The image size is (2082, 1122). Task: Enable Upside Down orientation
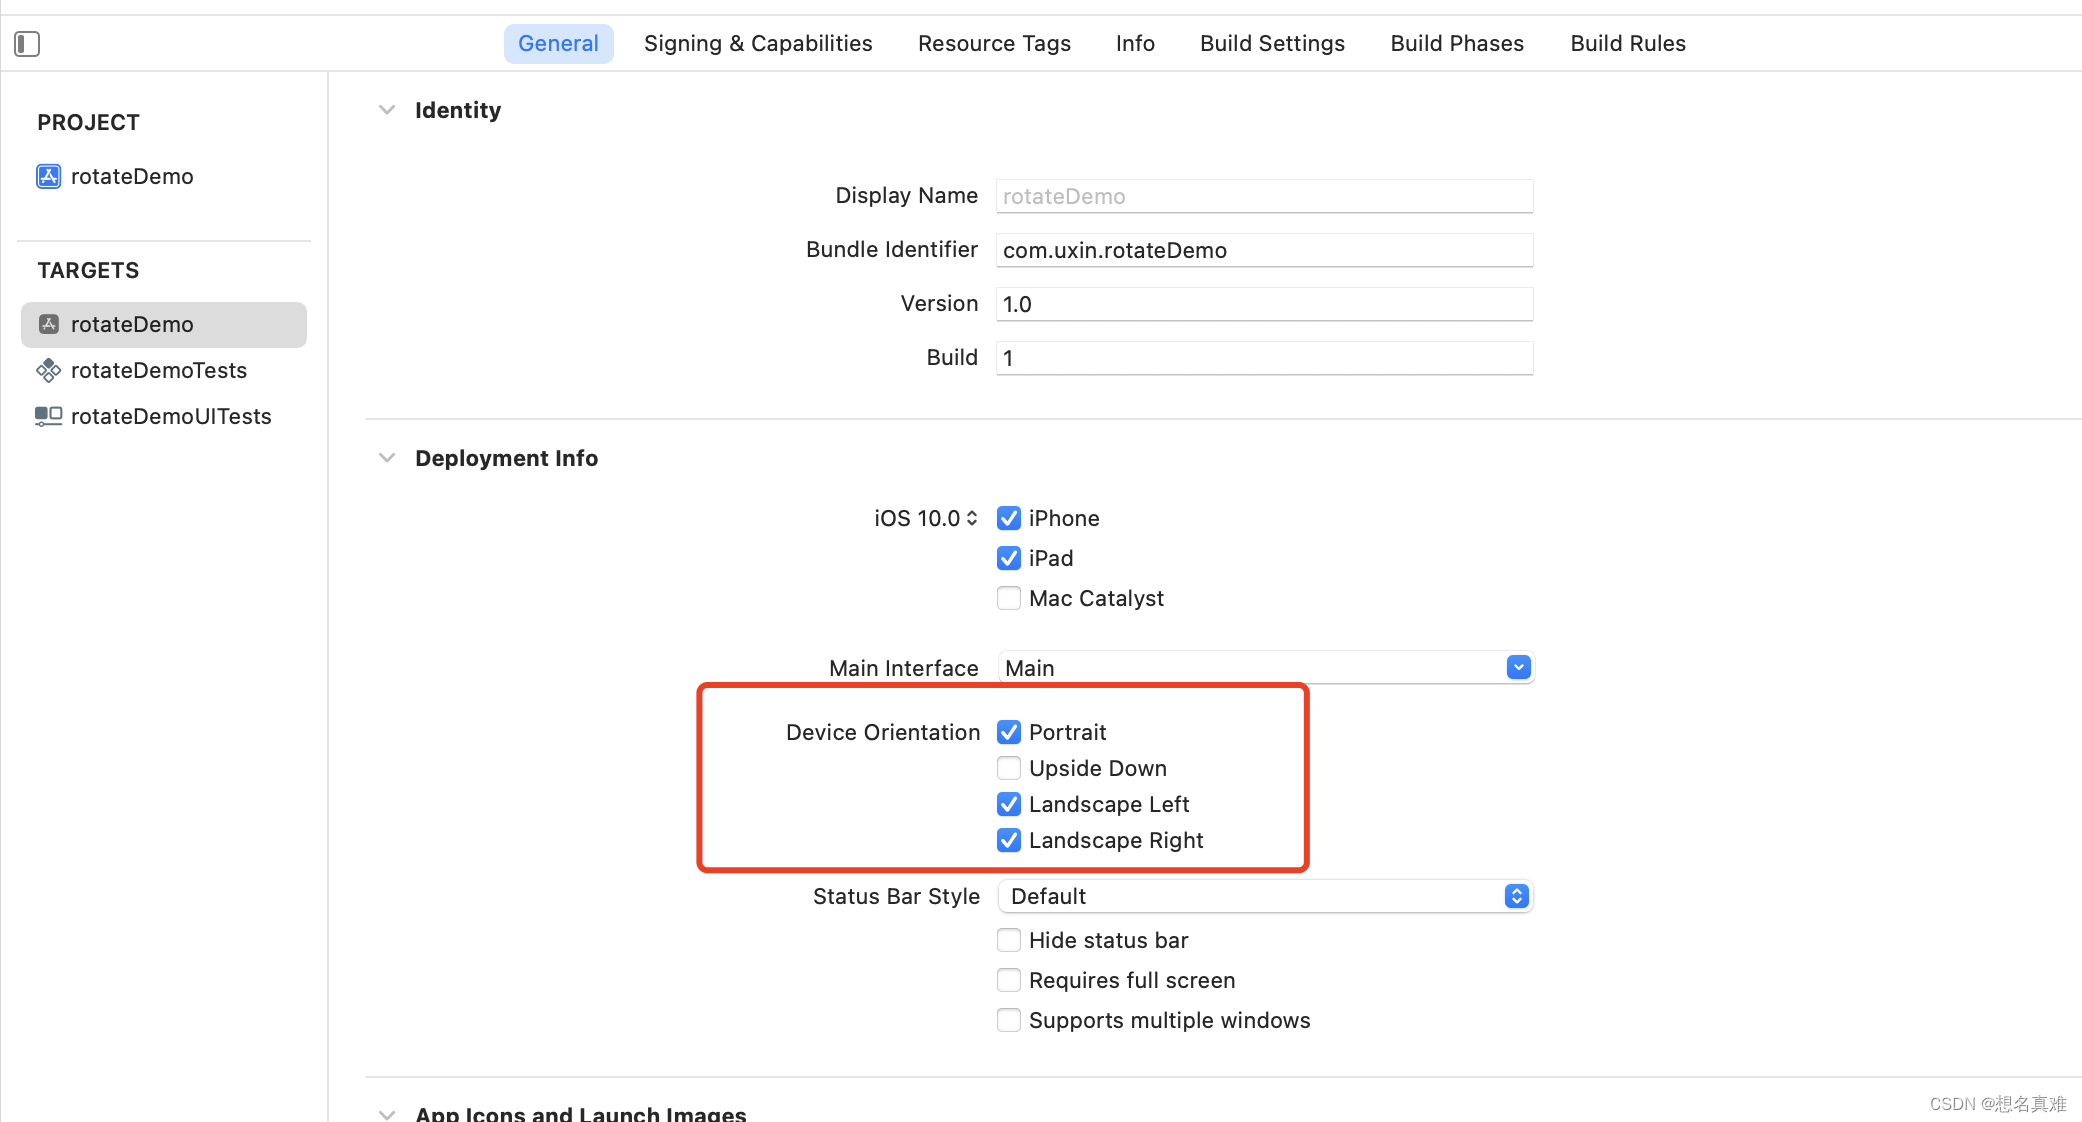(1009, 768)
